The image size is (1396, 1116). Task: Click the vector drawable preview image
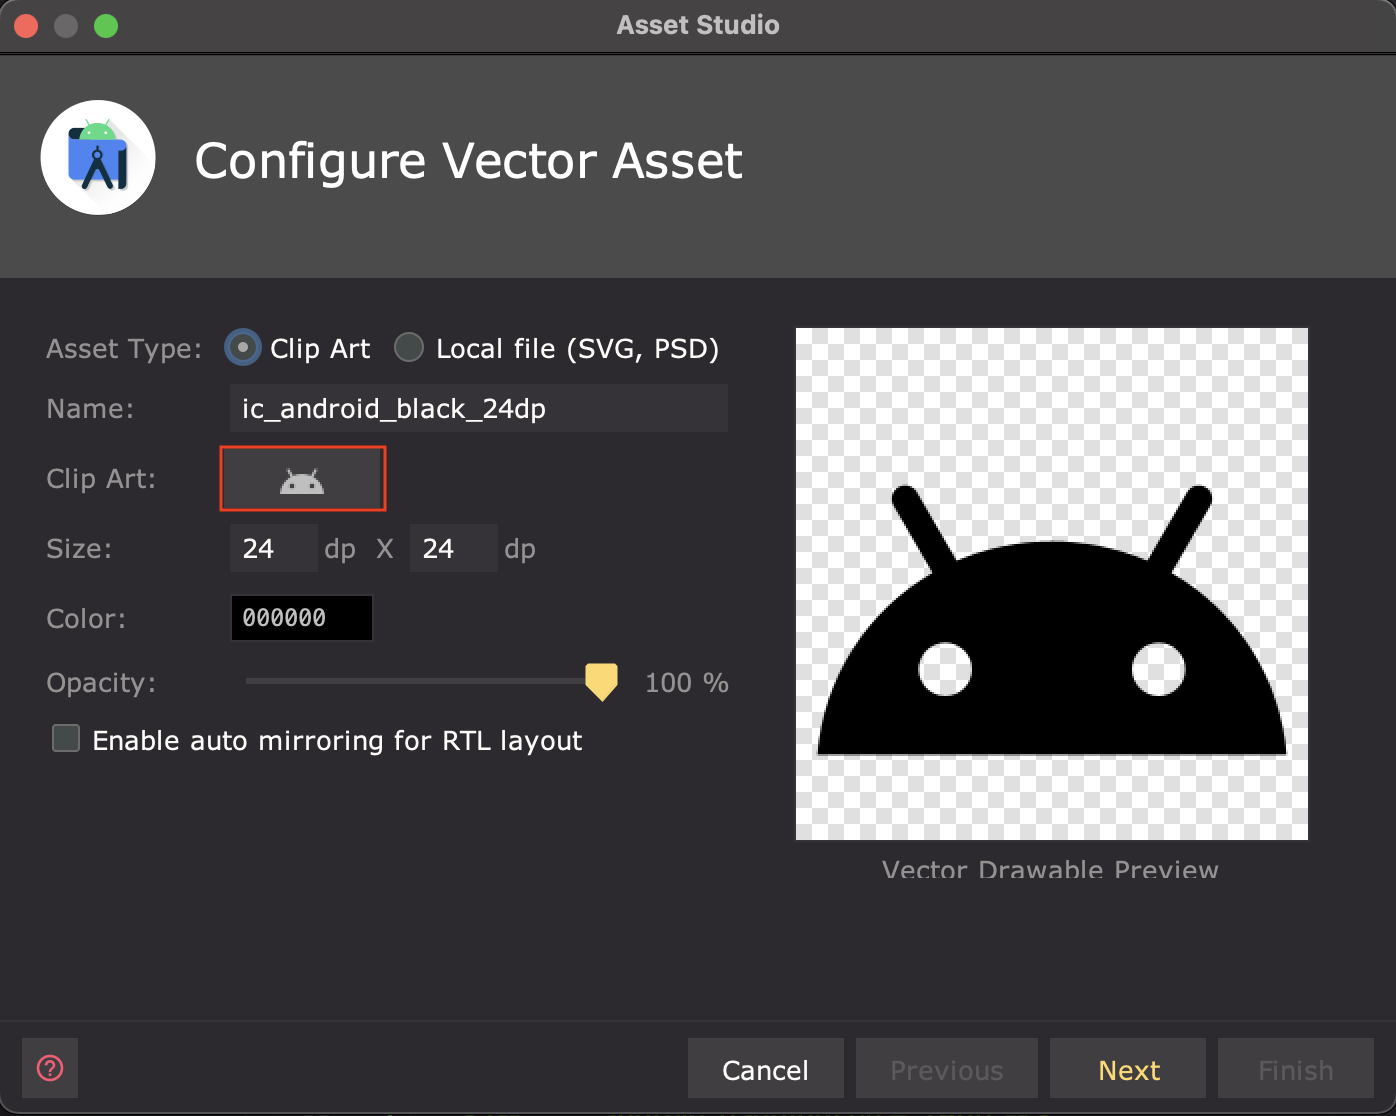(x=1052, y=584)
